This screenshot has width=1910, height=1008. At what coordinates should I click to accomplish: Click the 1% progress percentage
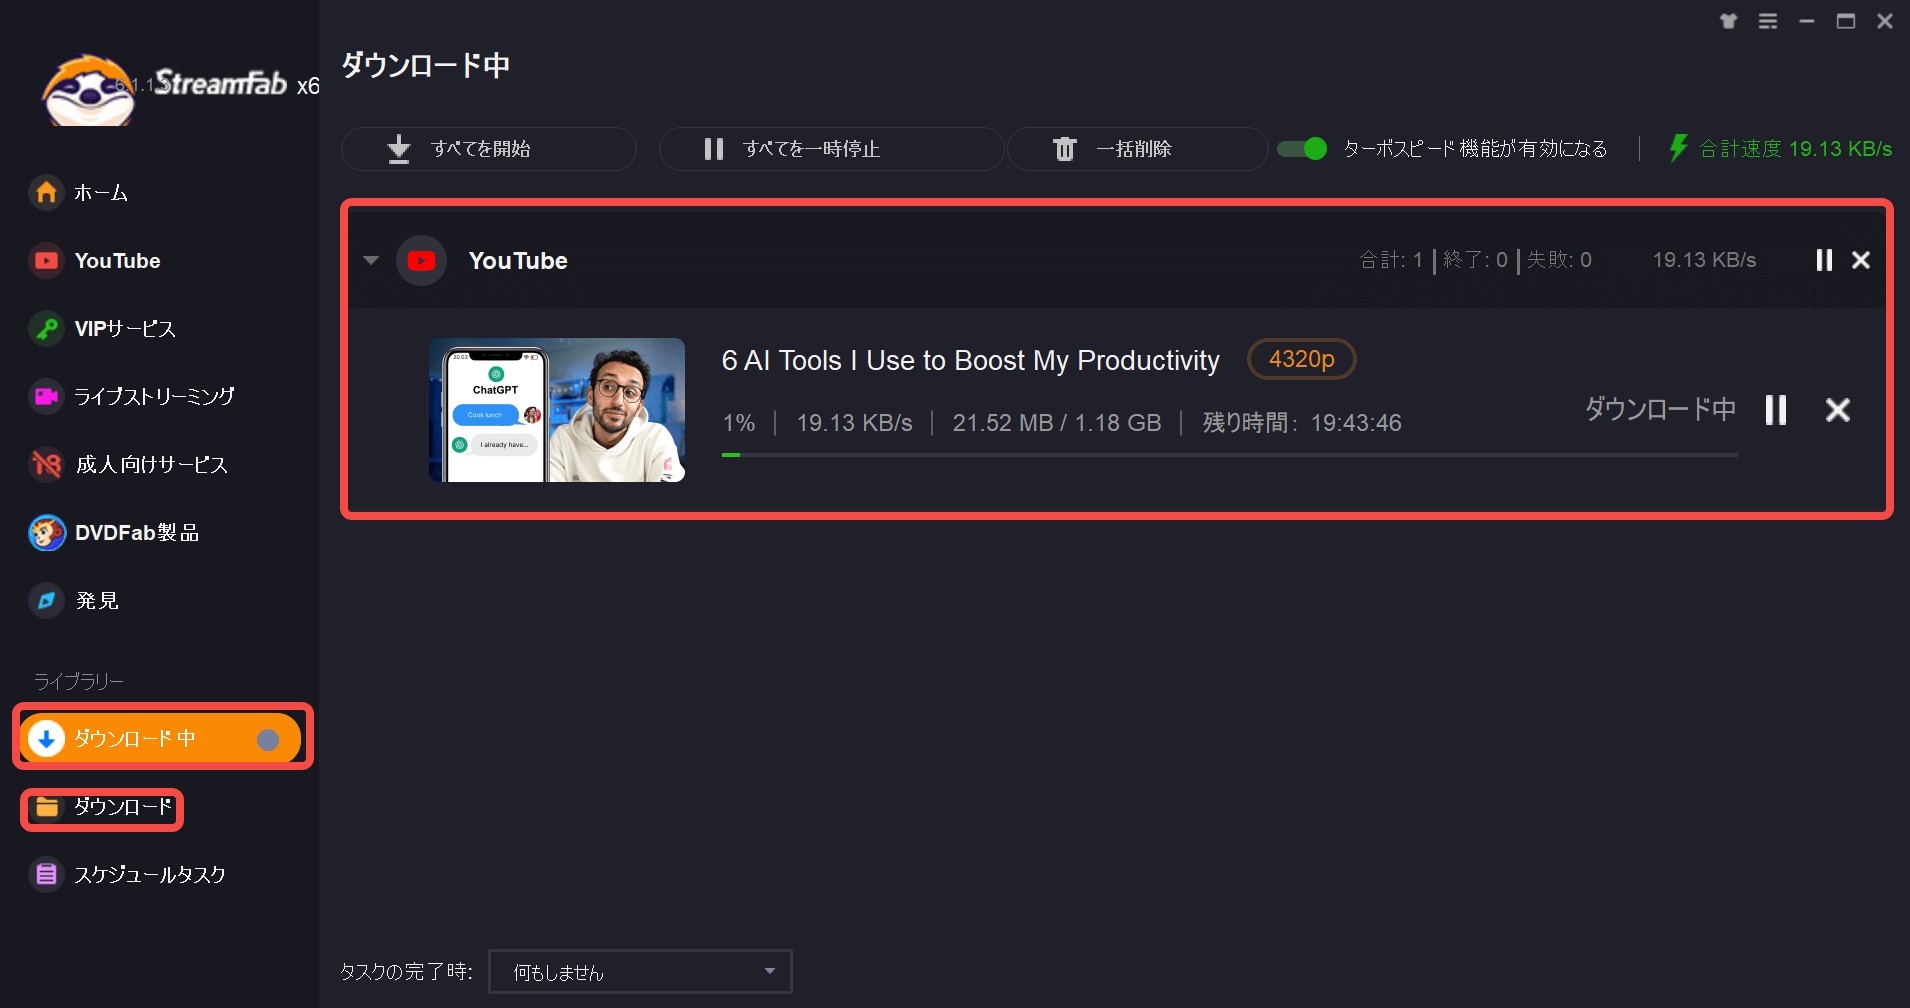(x=739, y=423)
